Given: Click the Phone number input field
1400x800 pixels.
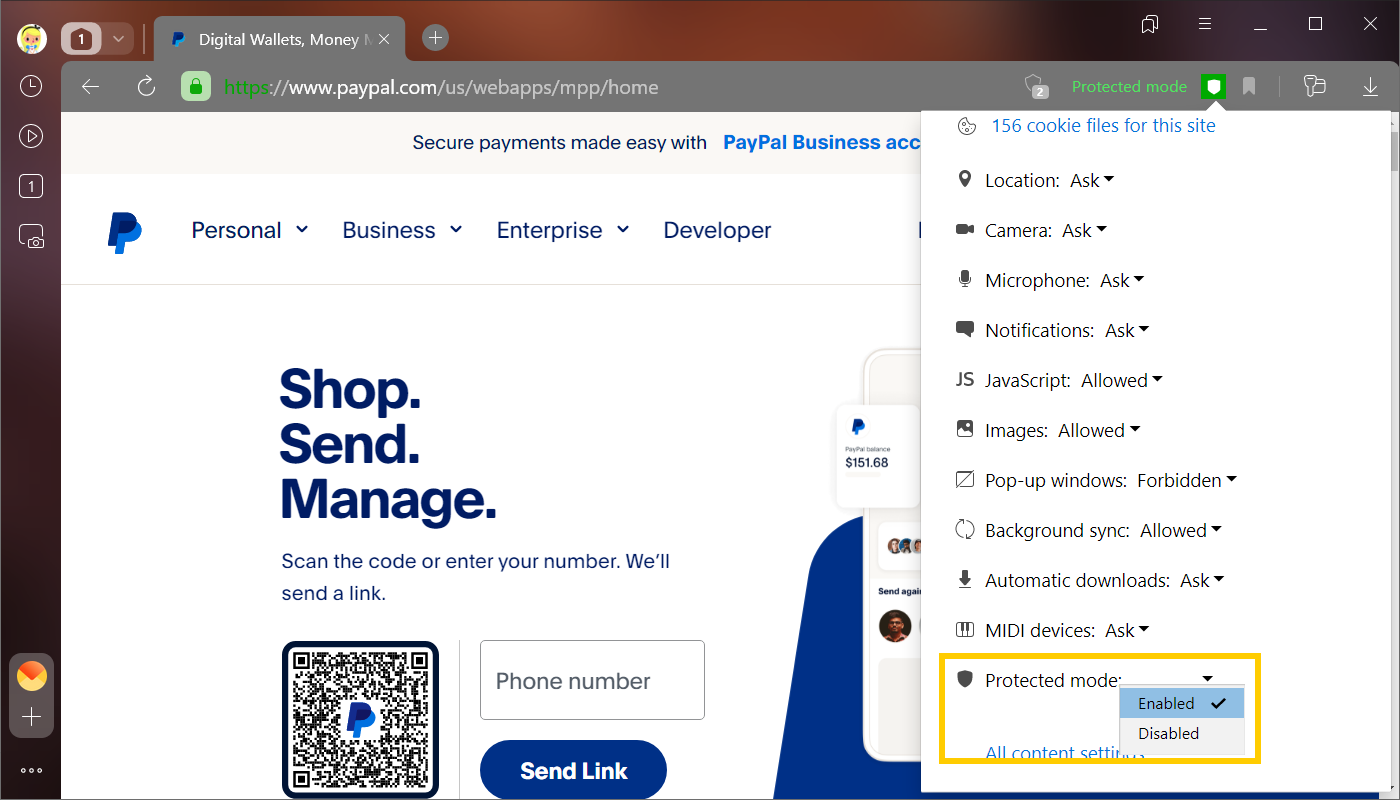Looking at the screenshot, I should (x=592, y=680).
